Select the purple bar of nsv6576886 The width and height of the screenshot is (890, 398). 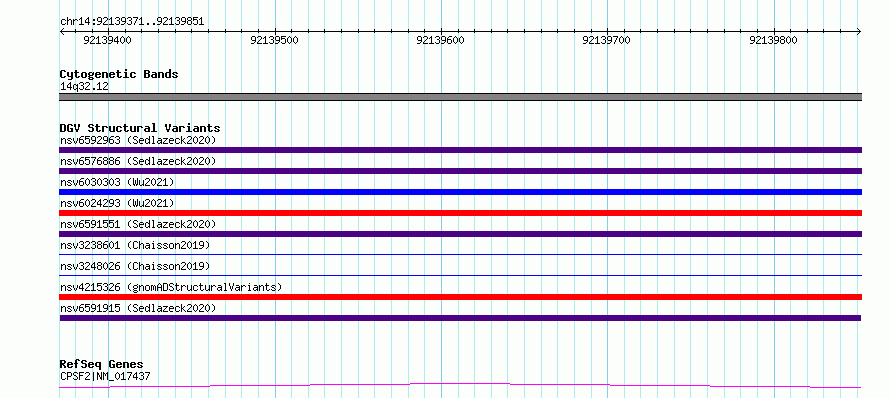[x=460, y=171]
